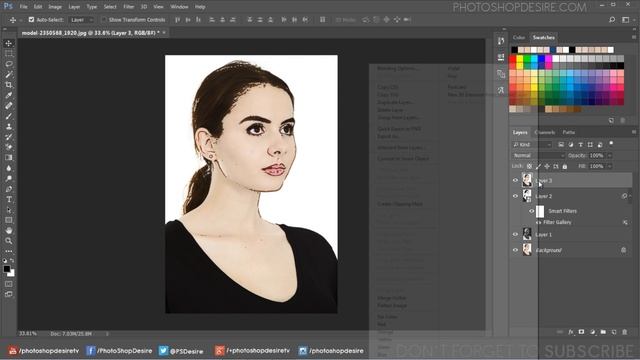Open the Swatches panel flyout menu

pyautogui.click(x=633, y=37)
